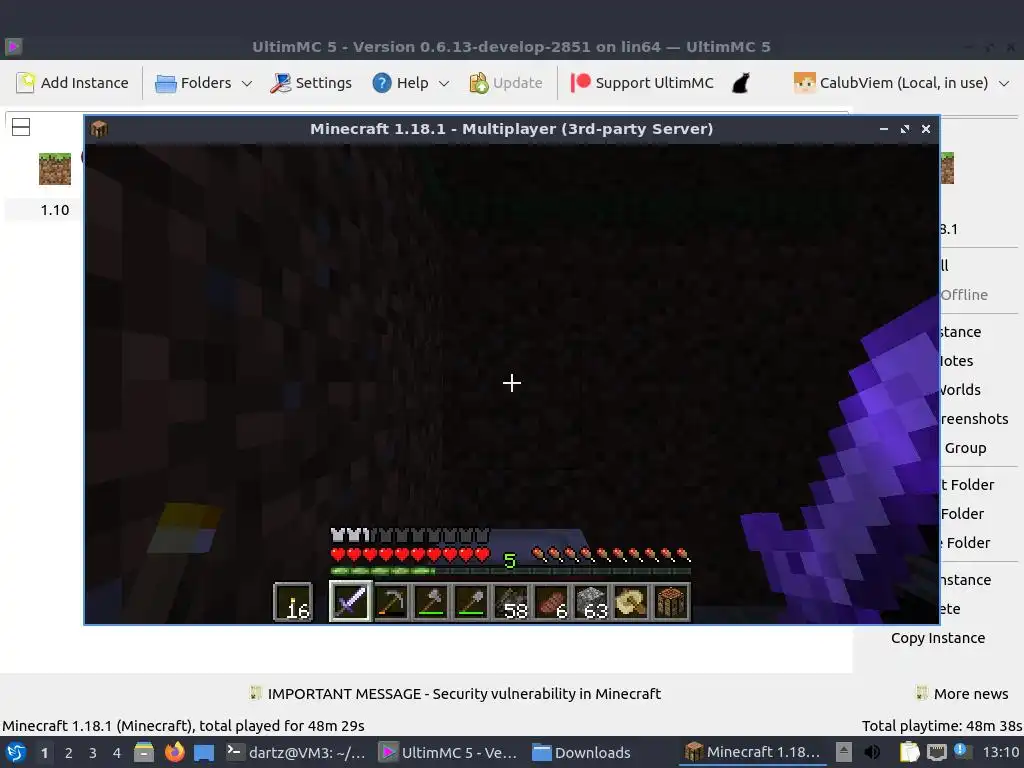The height and width of the screenshot is (768, 1024).
Task: Select the 1.10 instance grass block icon
Action: pyautogui.click(x=55, y=169)
